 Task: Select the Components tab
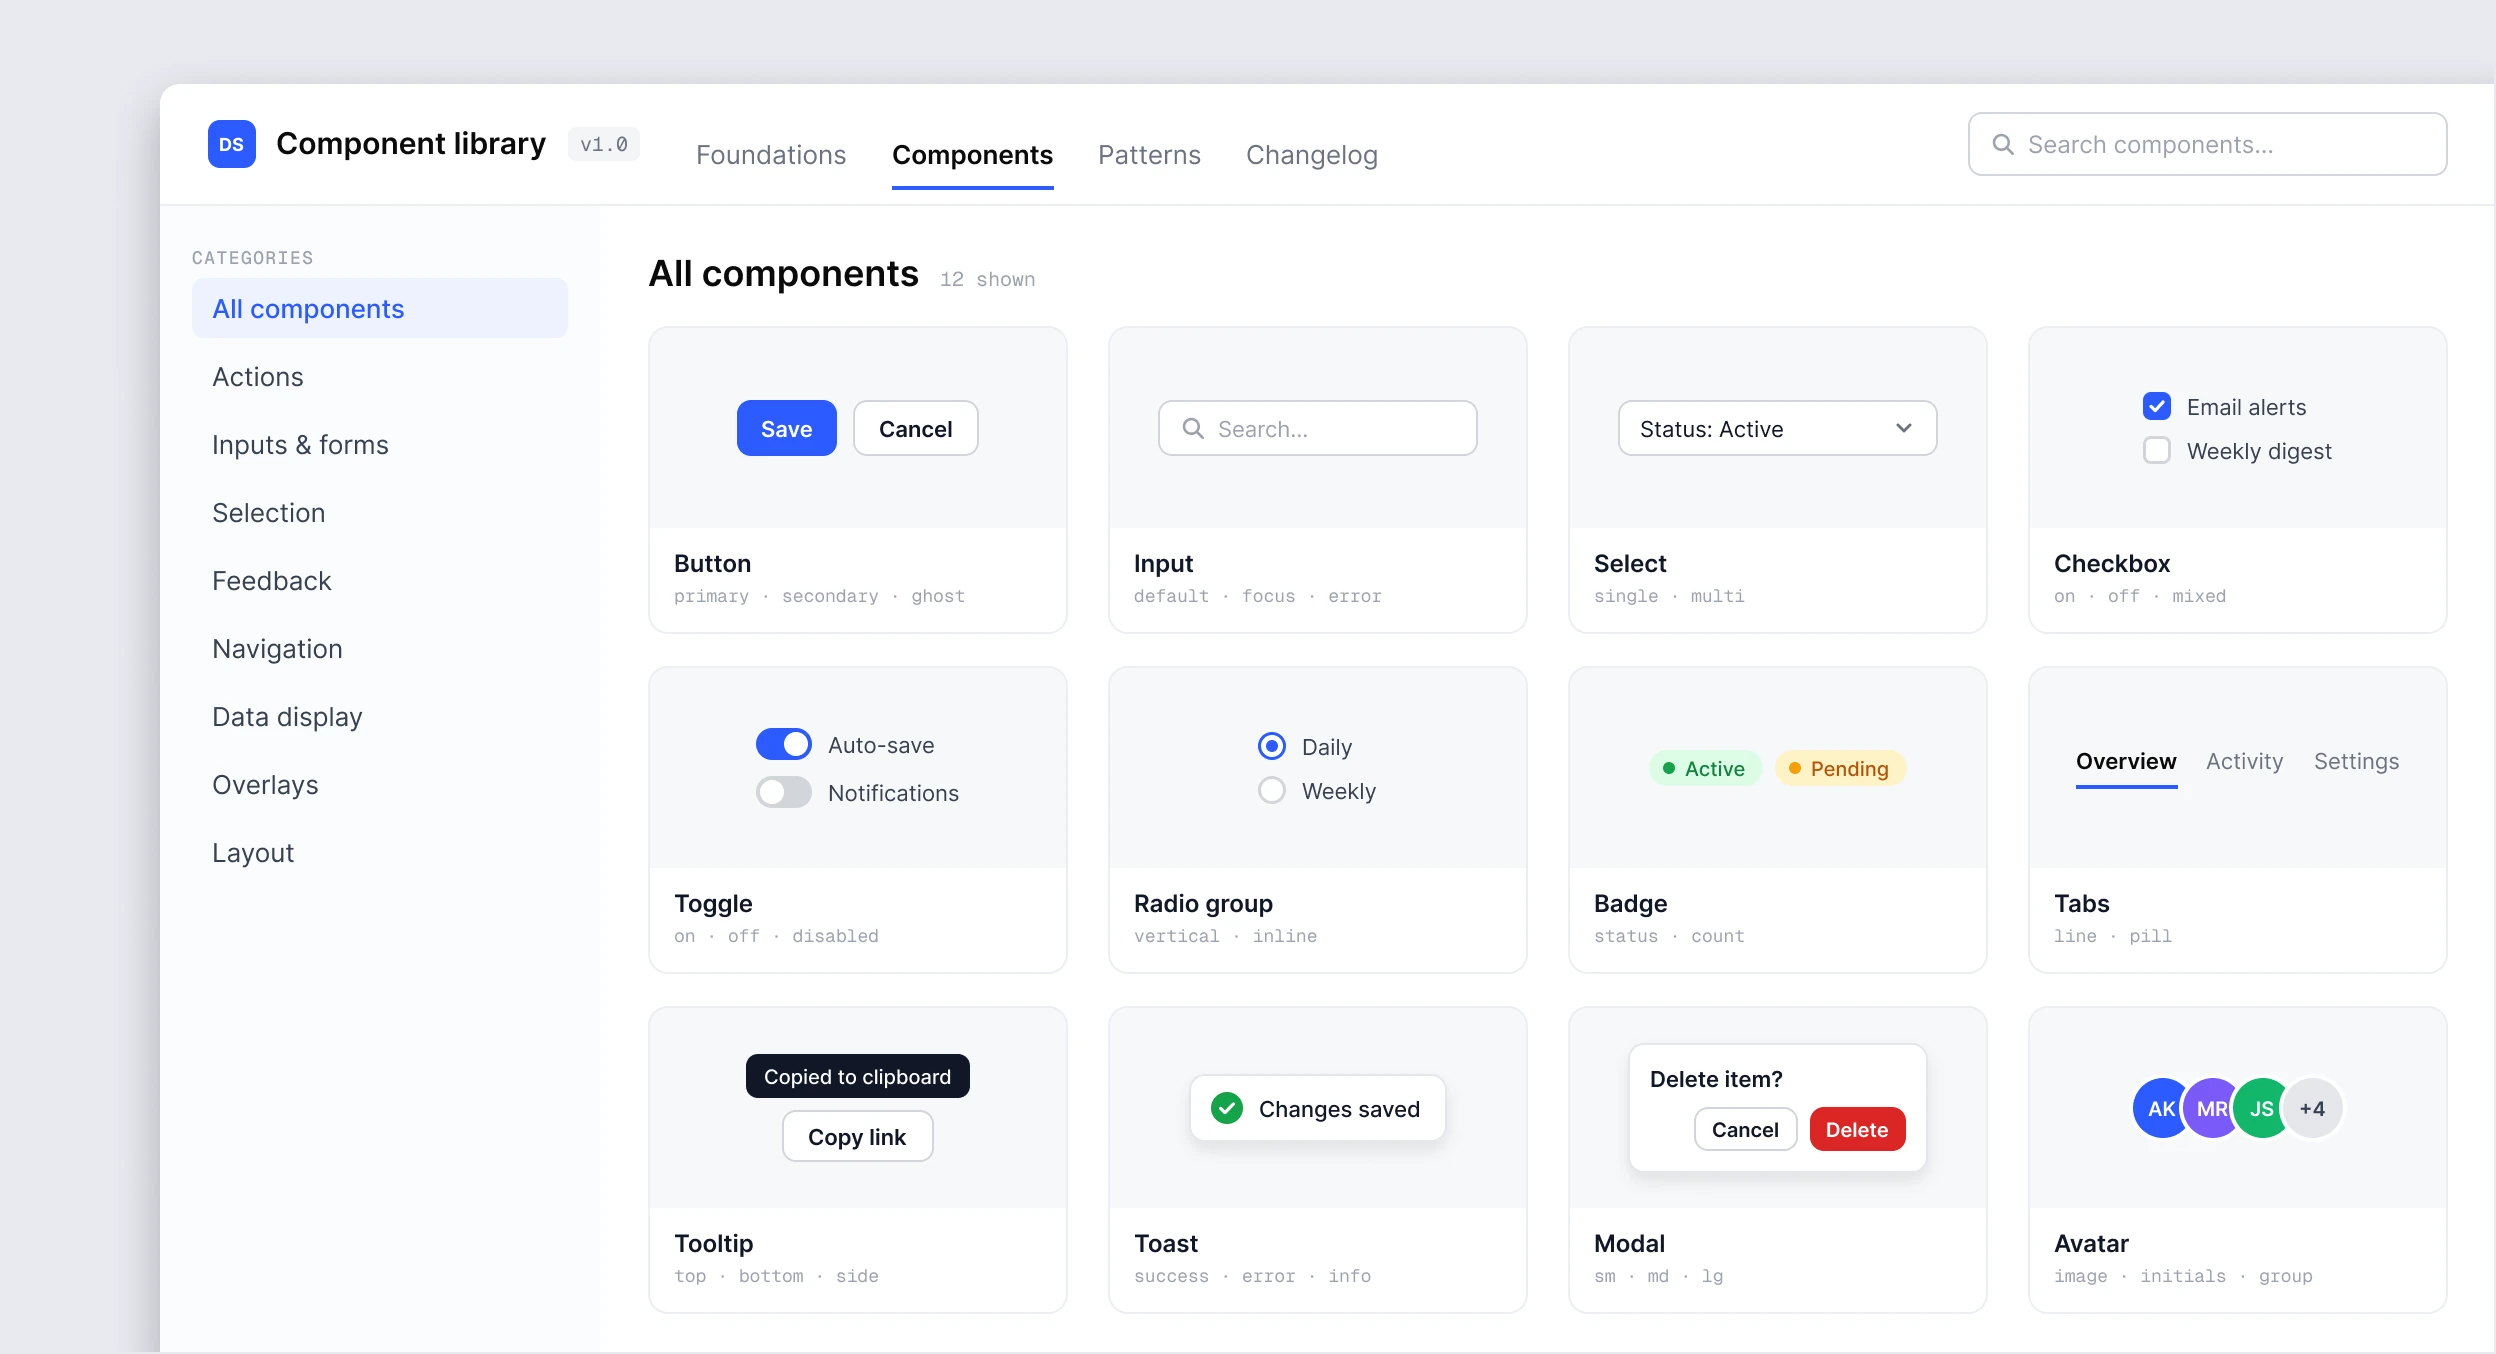click(972, 155)
